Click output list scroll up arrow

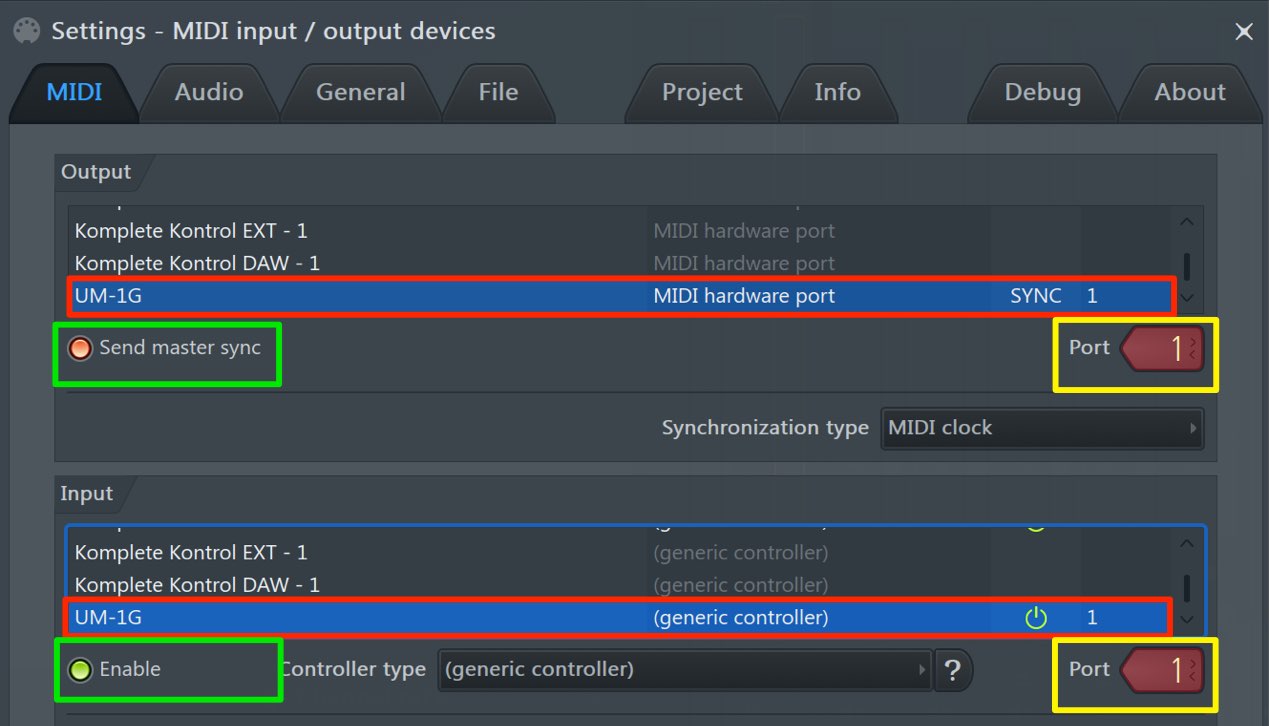1187,222
